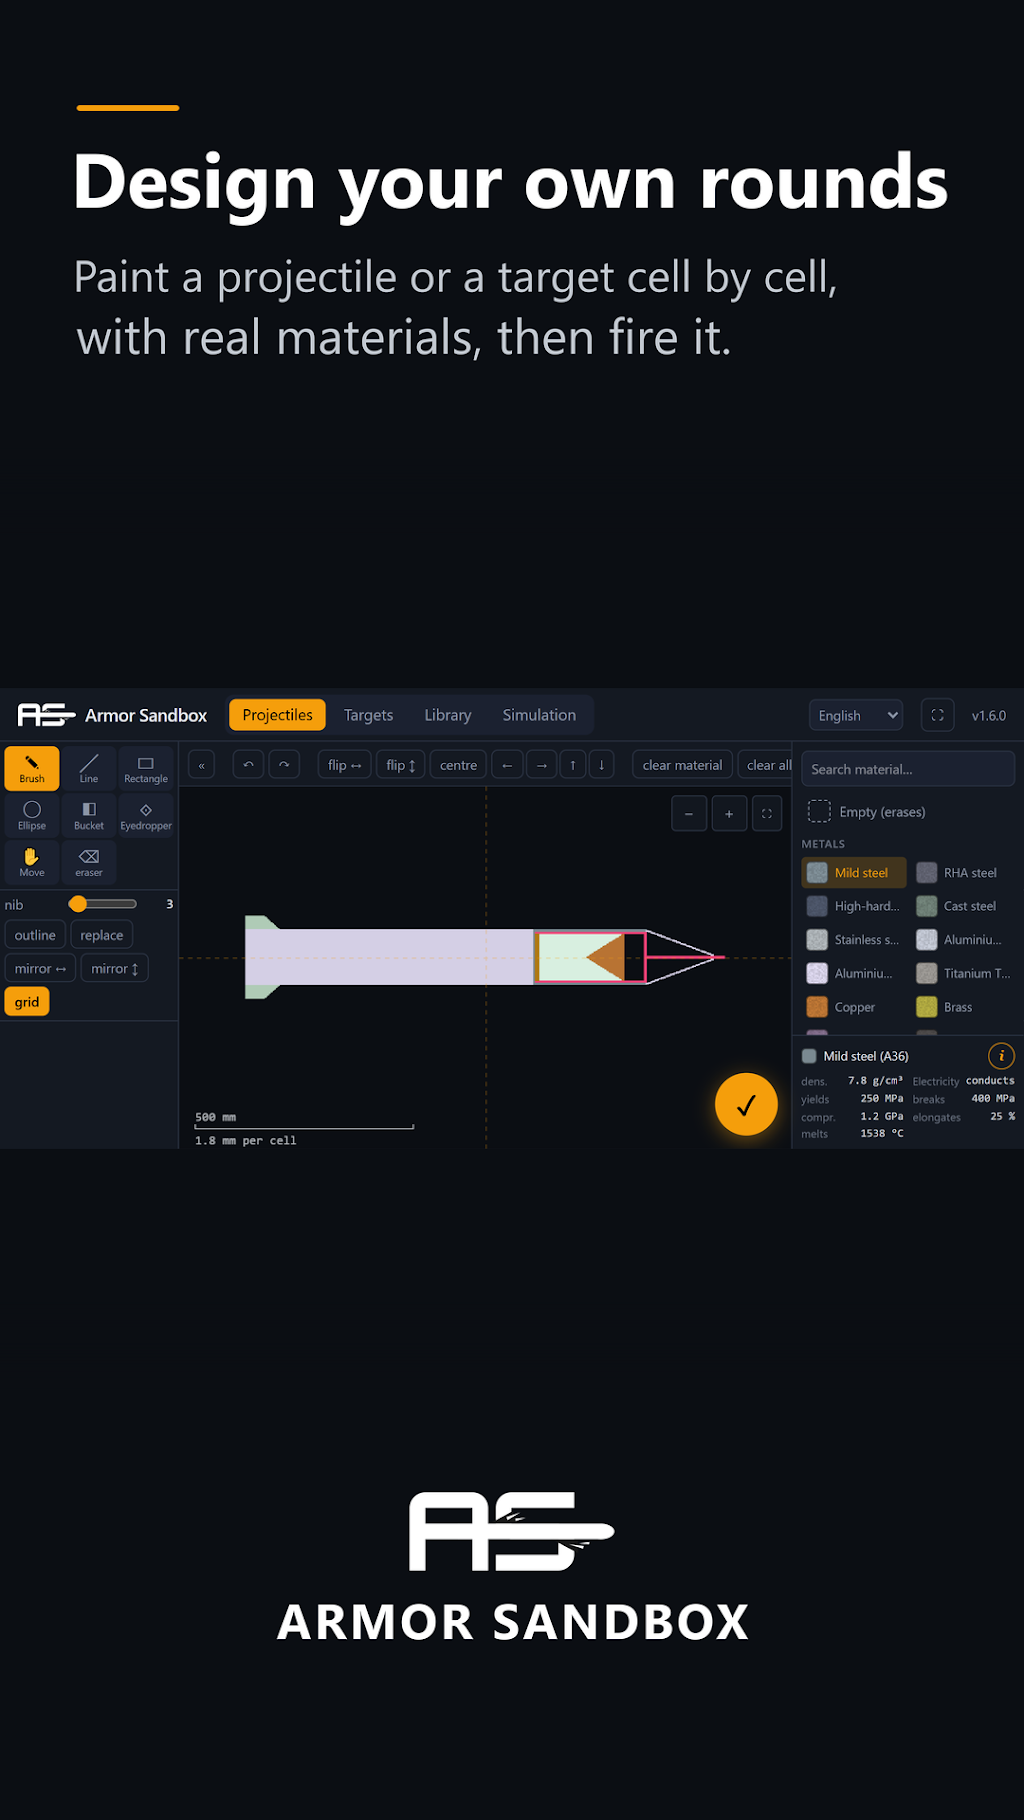Select the Ellipse tool
The image size is (1024, 1820).
coord(32,815)
